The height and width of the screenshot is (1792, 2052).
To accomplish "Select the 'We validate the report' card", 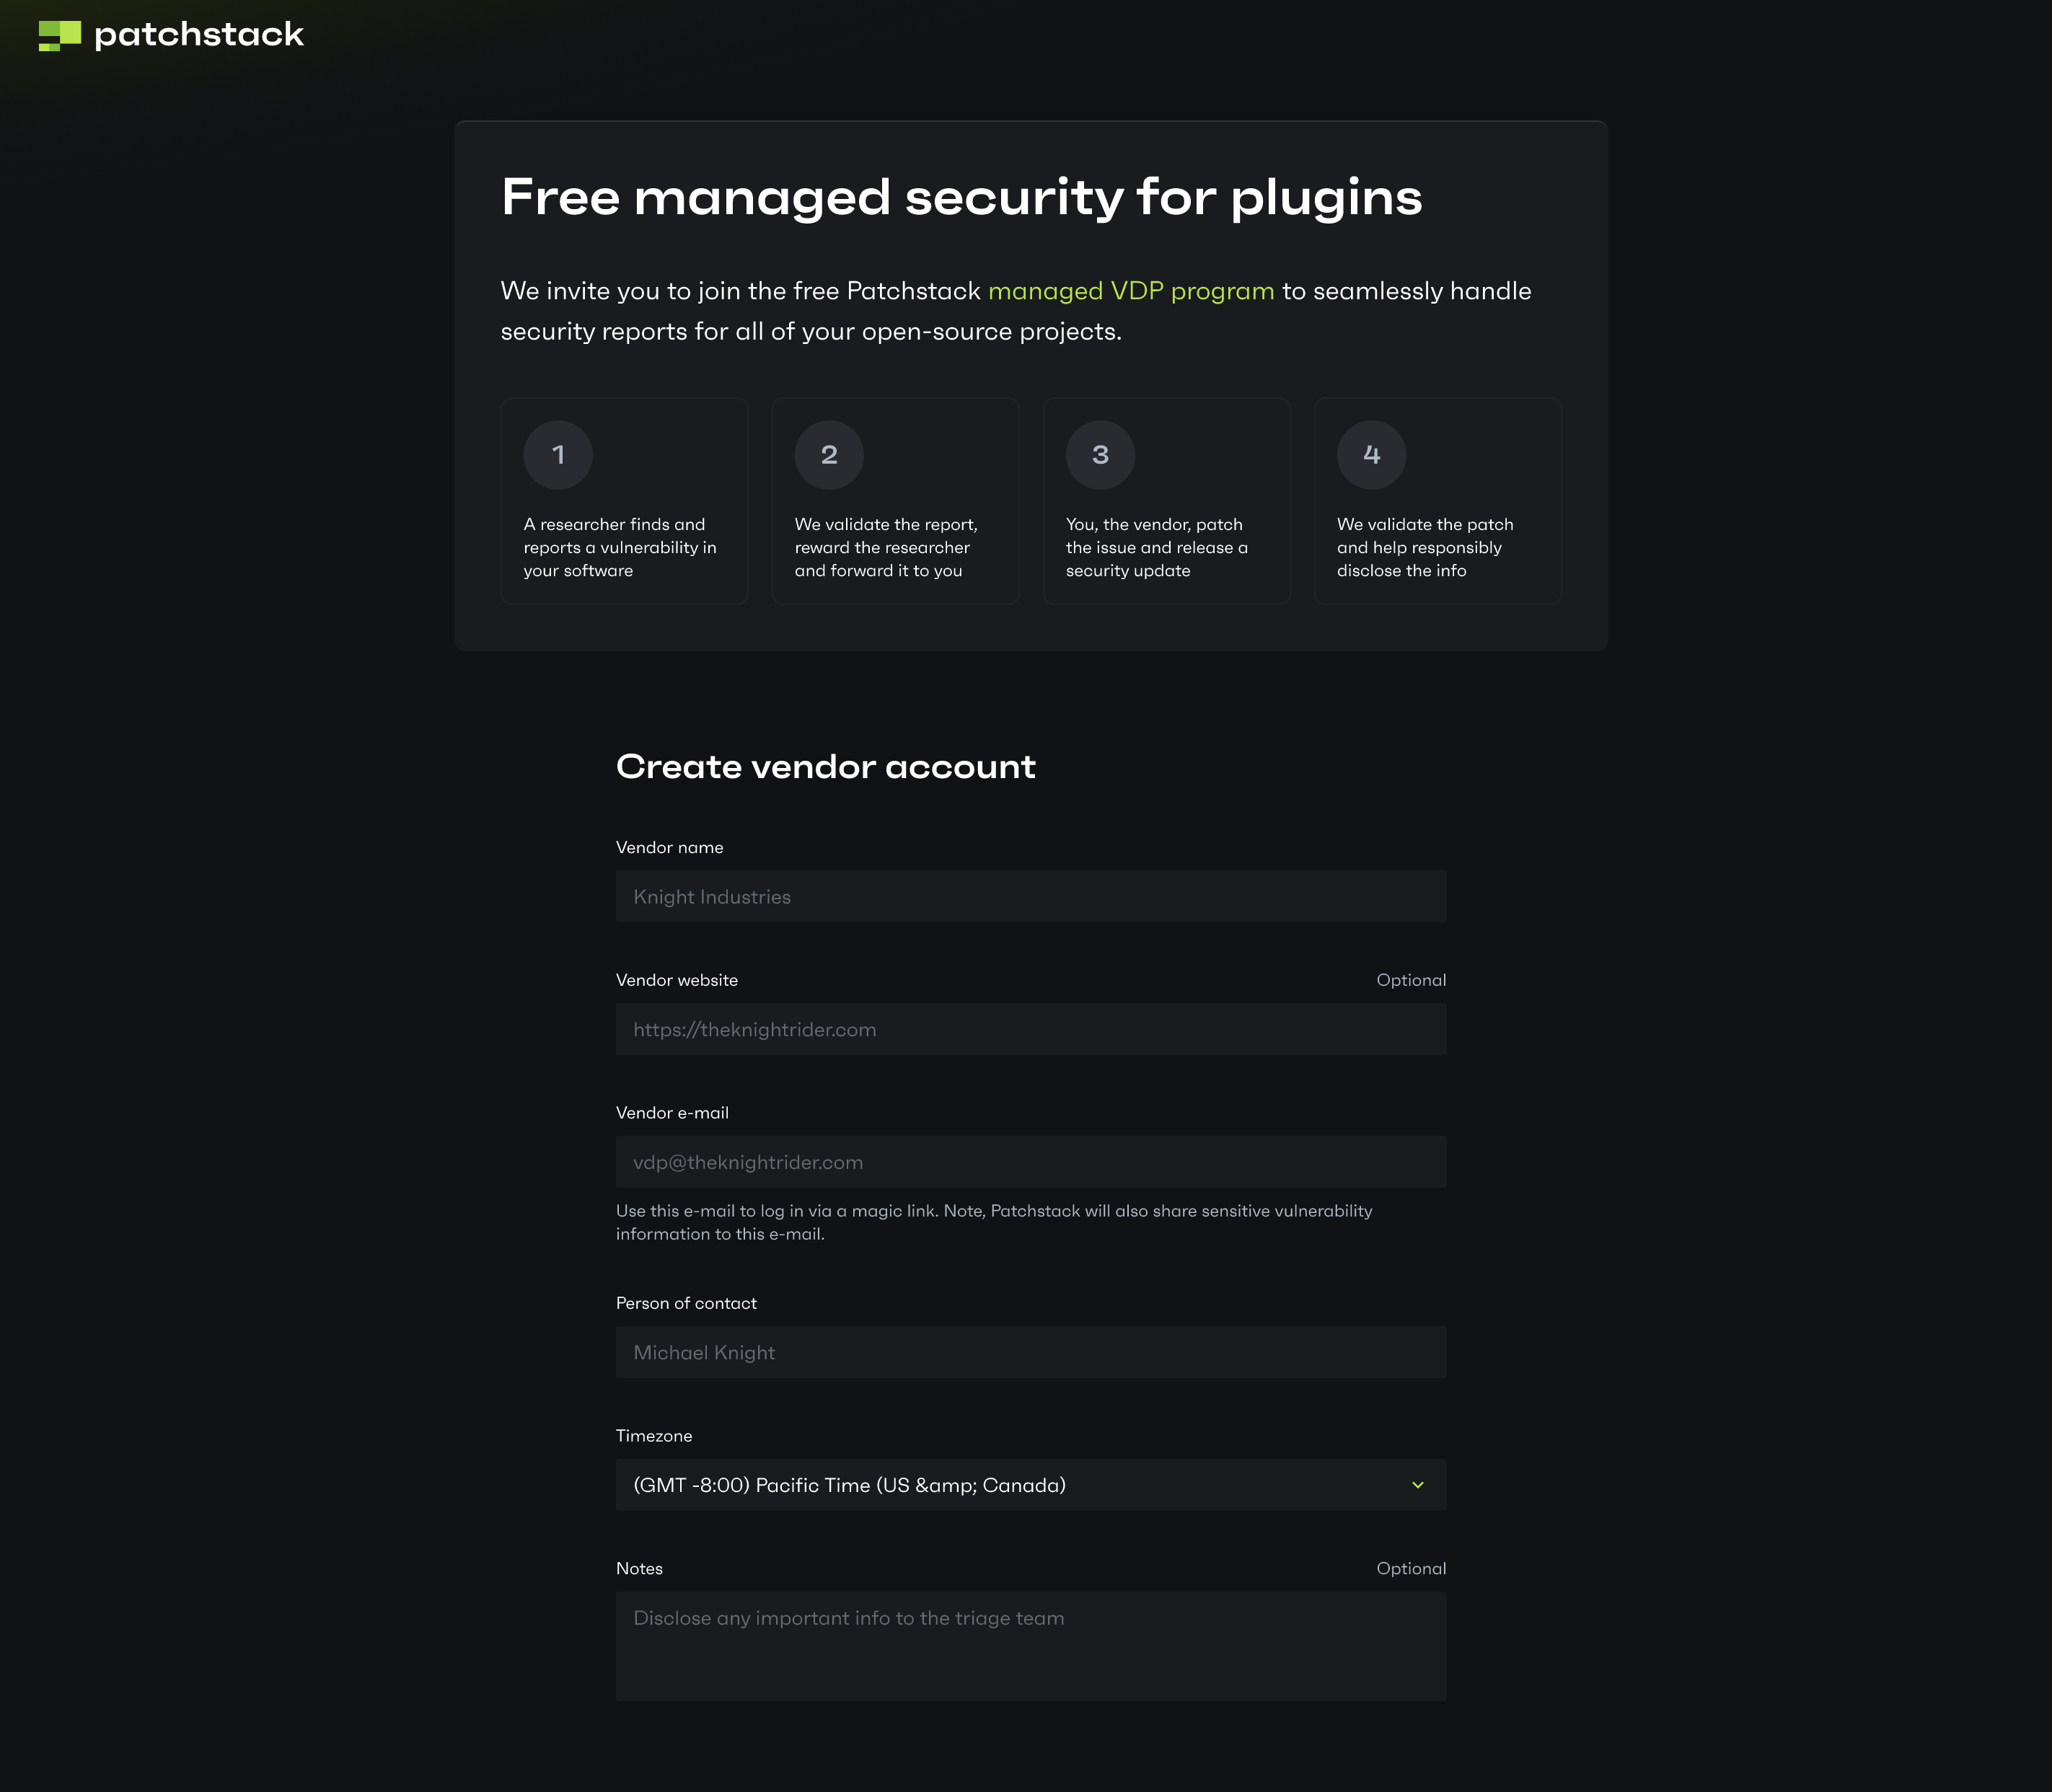I will pos(895,501).
